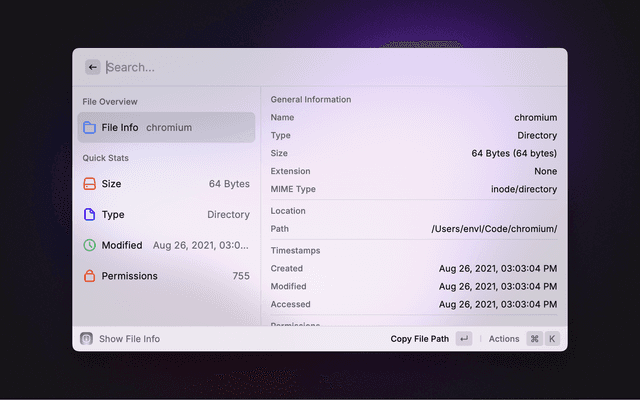Click the extension icon beside Show File Info
The width and height of the screenshot is (640, 400).
coord(87,339)
